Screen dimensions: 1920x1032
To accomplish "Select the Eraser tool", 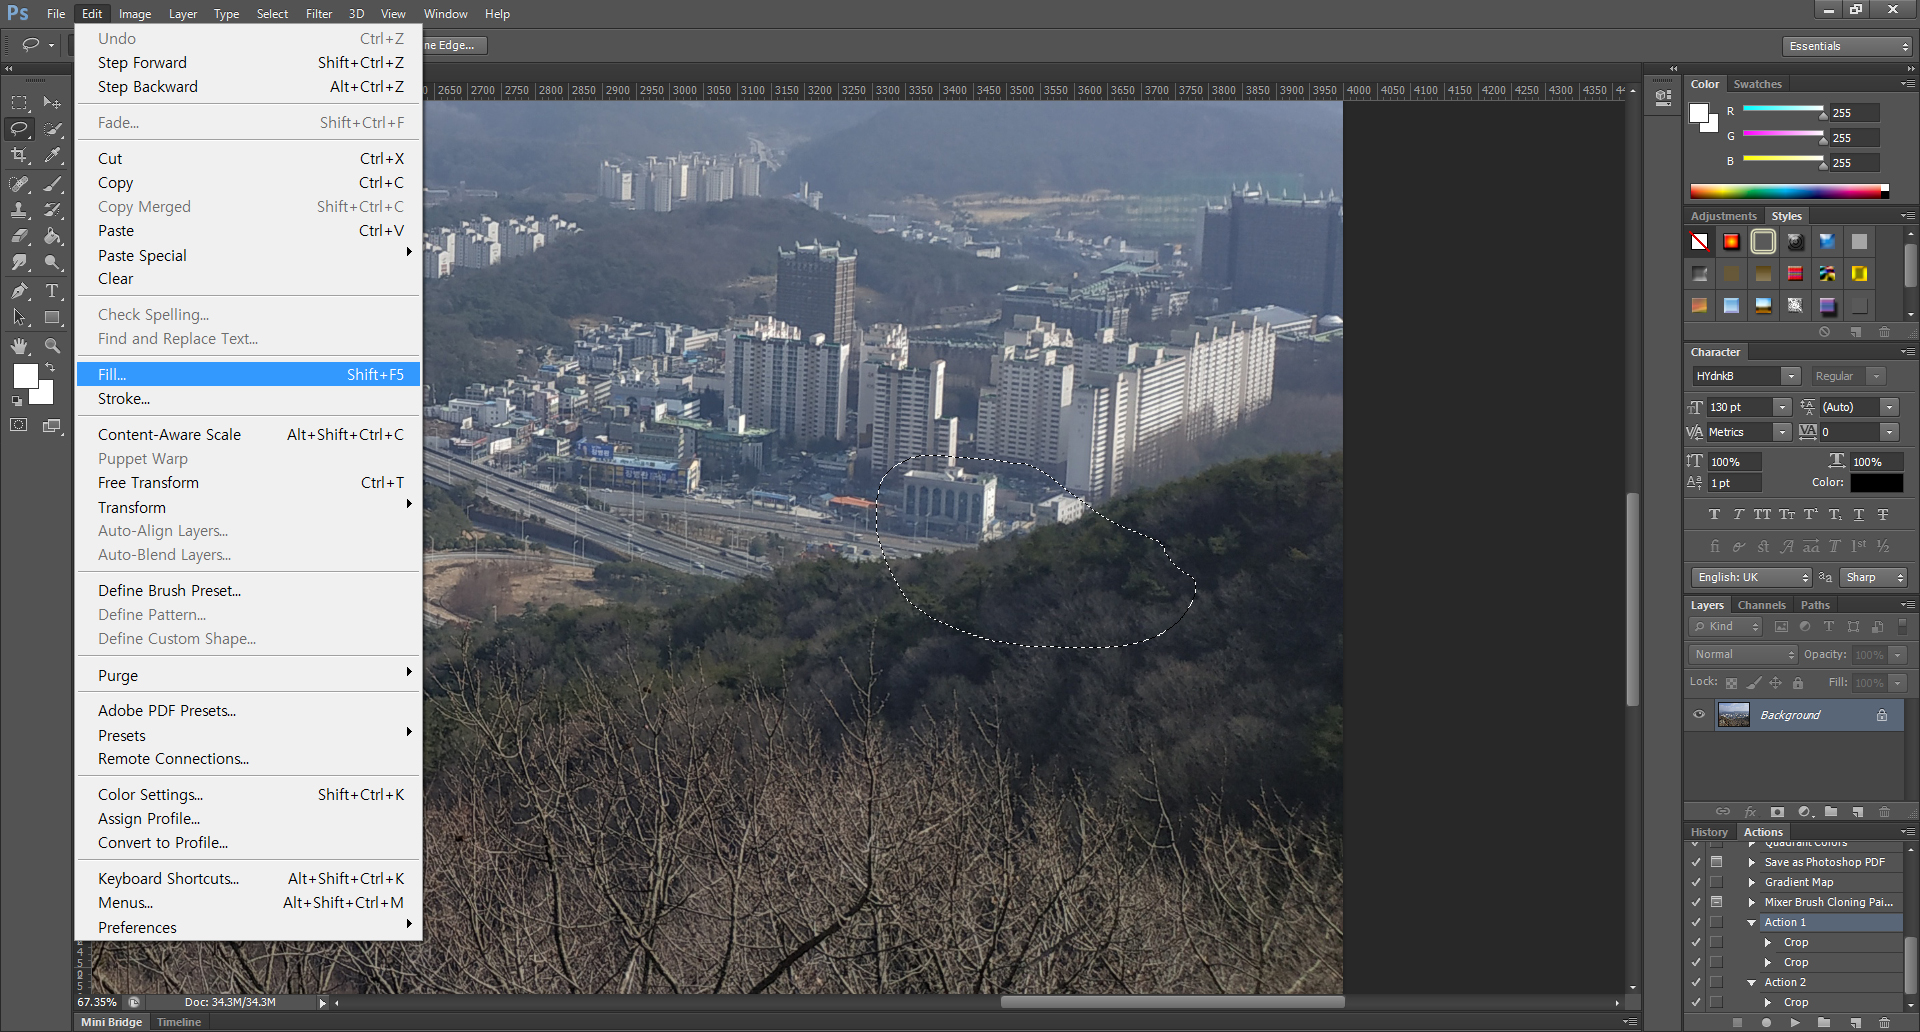I will [x=19, y=236].
